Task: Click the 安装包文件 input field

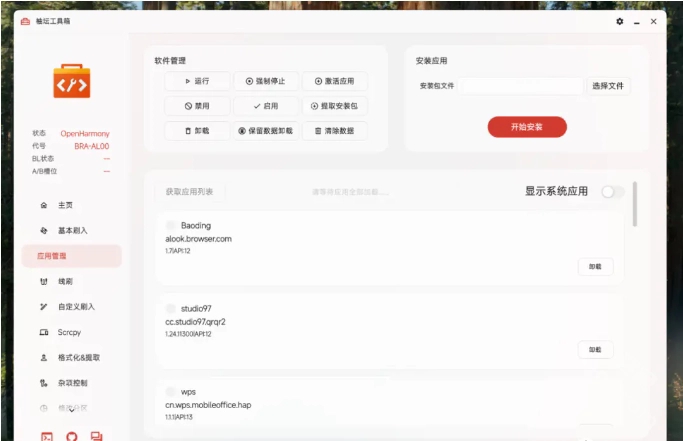Action: pos(521,86)
